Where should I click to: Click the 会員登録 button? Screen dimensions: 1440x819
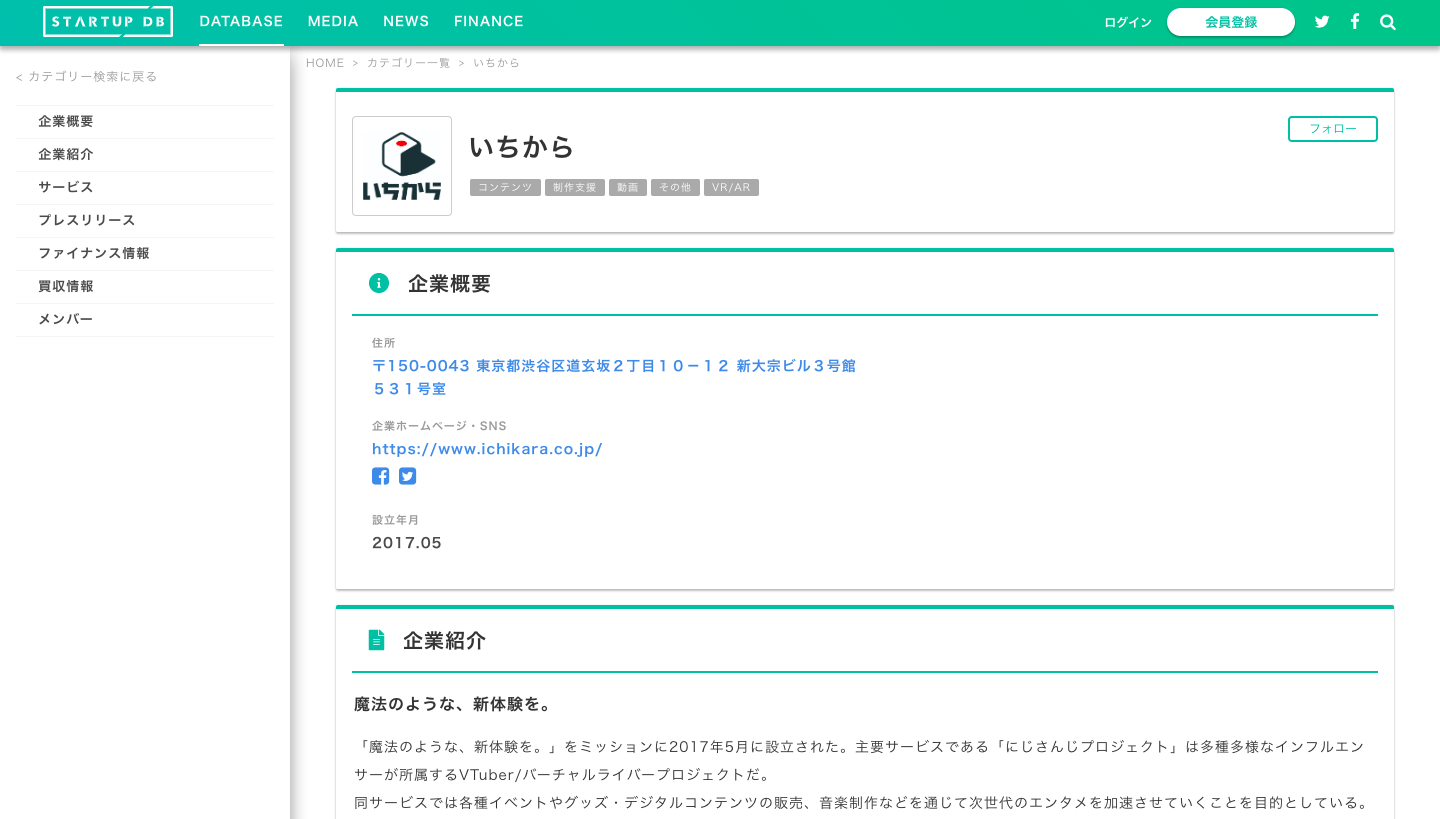click(1231, 22)
